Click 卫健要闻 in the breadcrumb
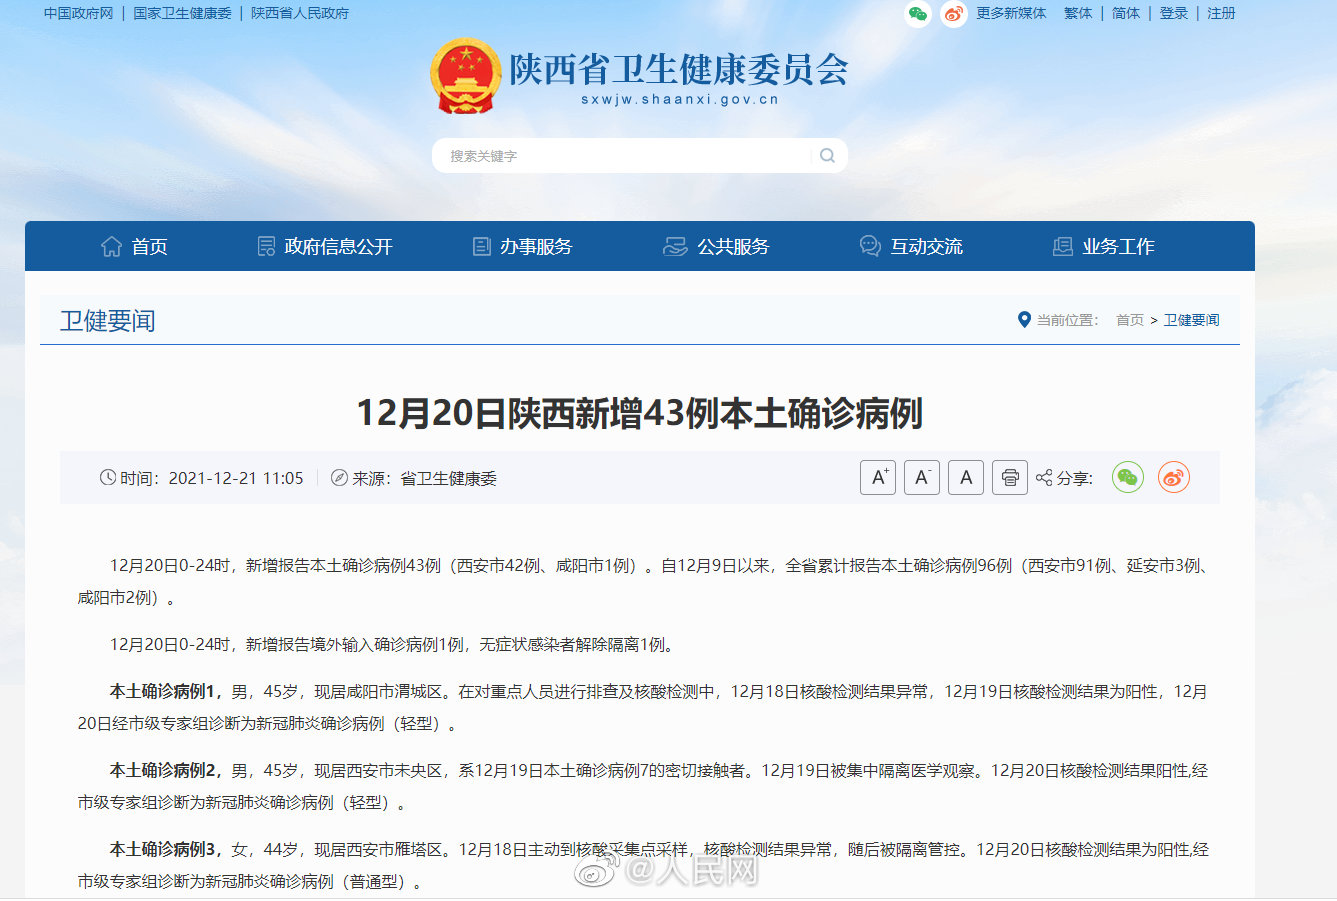The image size is (1337, 901). click(1191, 321)
